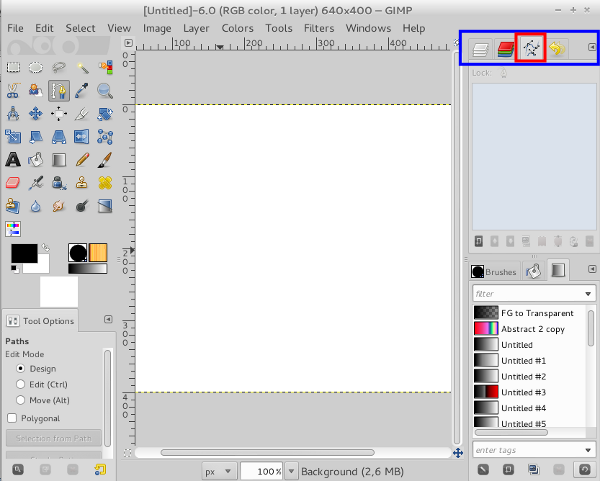The height and width of the screenshot is (481, 600).
Task: Select the Flip tool
Action: click(x=82, y=137)
